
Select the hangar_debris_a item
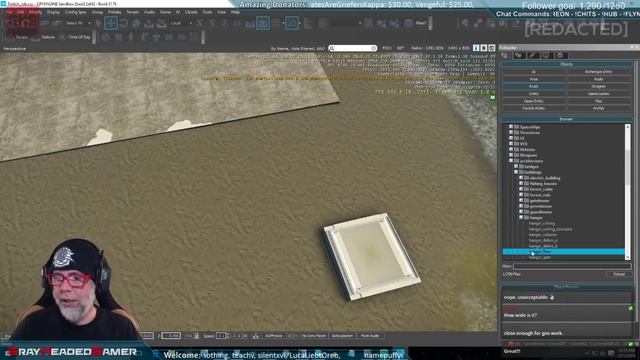(543, 241)
